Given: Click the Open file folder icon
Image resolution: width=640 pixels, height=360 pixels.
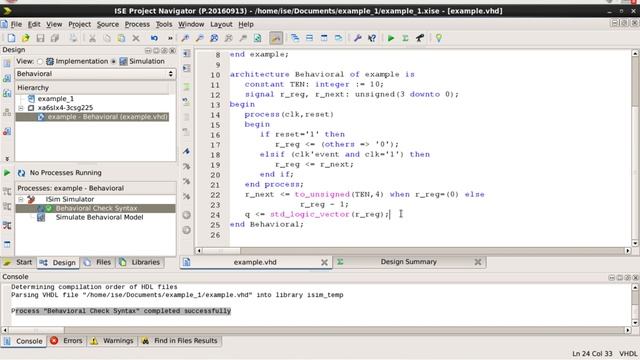Looking at the screenshot, I should coord(26,38).
